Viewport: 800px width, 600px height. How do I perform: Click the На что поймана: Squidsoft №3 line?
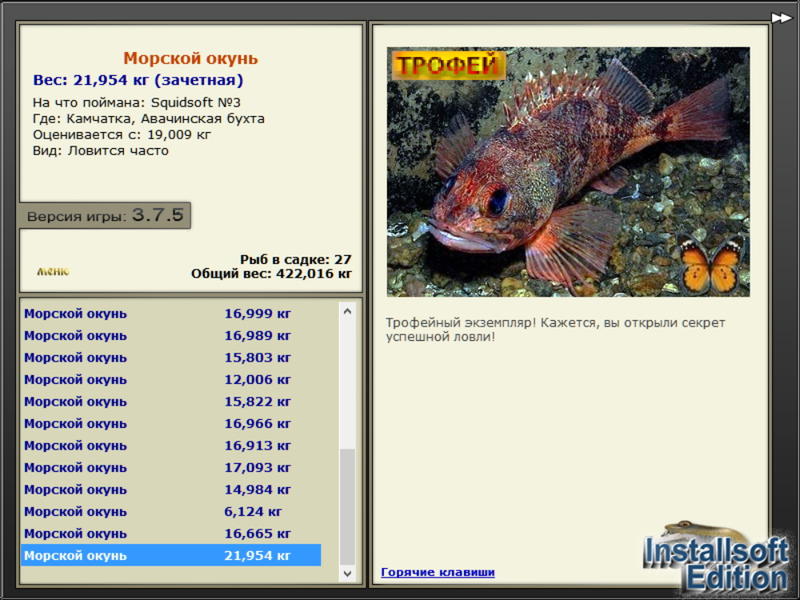[x=136, y=102]
